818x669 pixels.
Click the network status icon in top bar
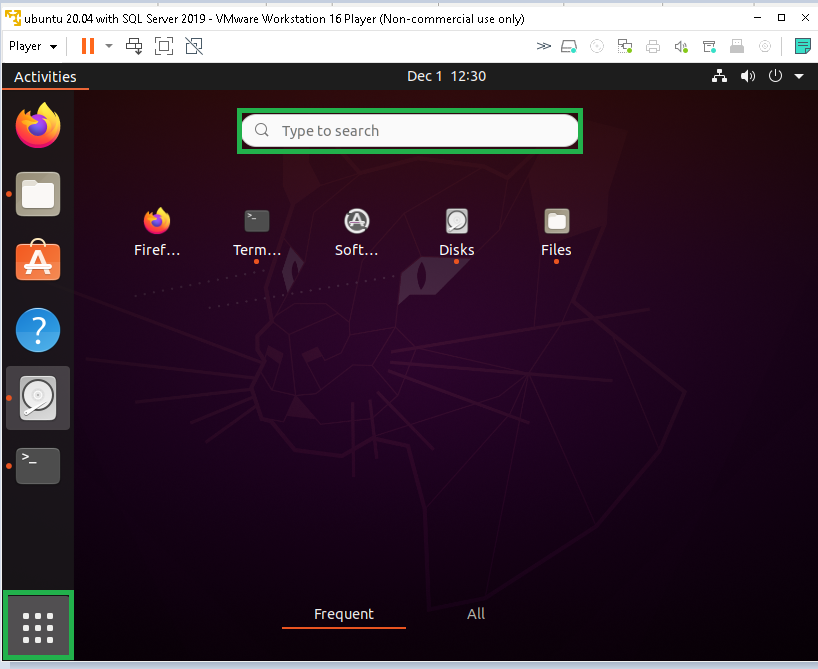[719, 76]
